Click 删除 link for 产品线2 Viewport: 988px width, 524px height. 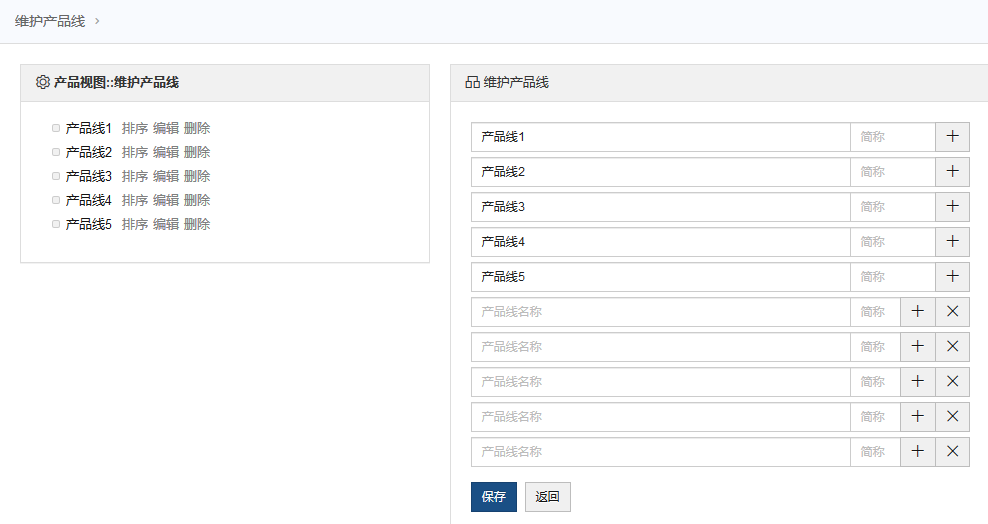pyautogui.click(x=197, y=152)
